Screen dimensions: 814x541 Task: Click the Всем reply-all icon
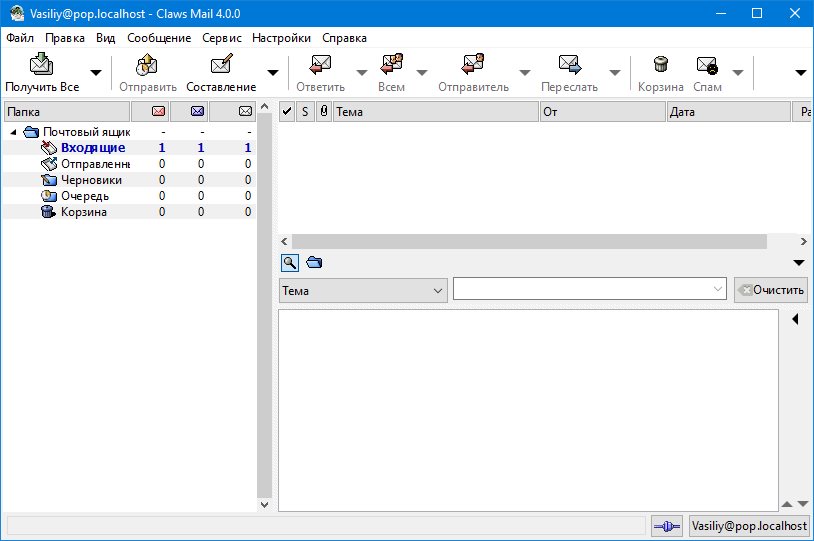pos(391,64)
